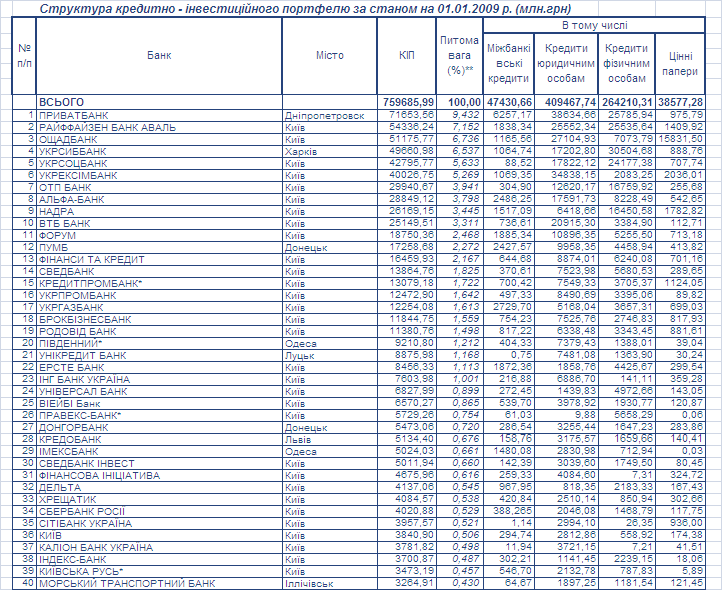Click 'СІТІБАНК УКРАЇНА' cell

159,523
